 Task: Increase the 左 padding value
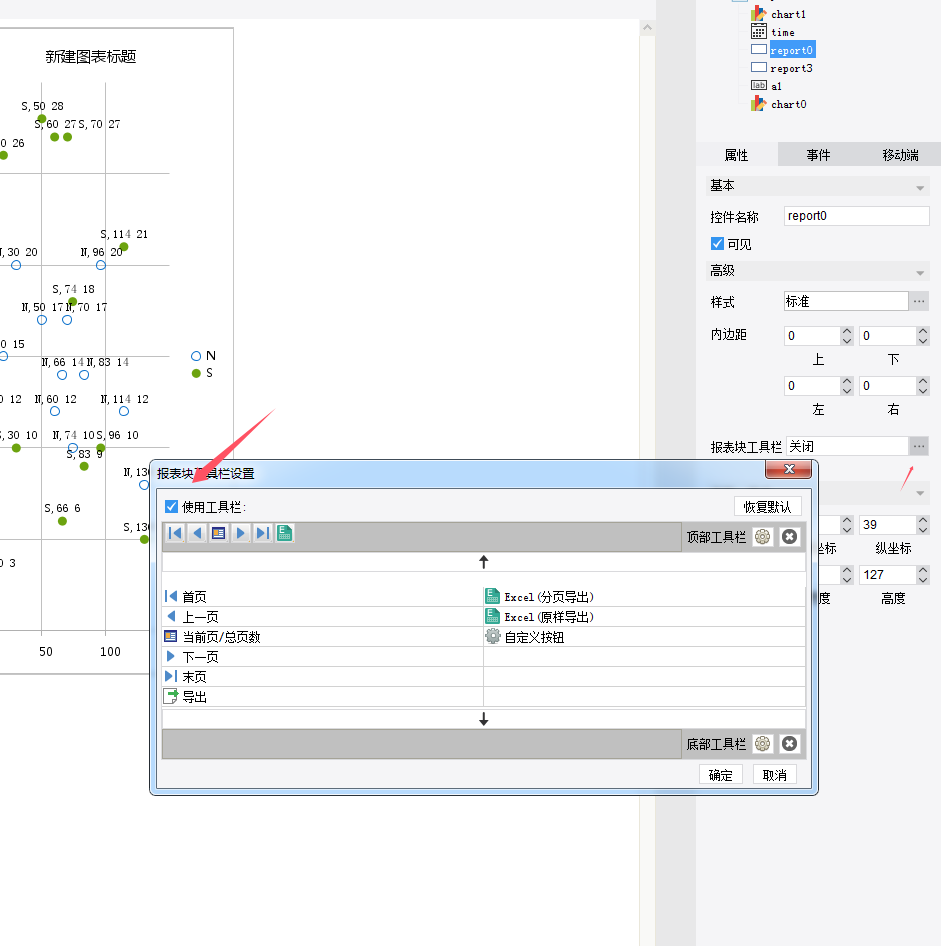coord(847,381)
